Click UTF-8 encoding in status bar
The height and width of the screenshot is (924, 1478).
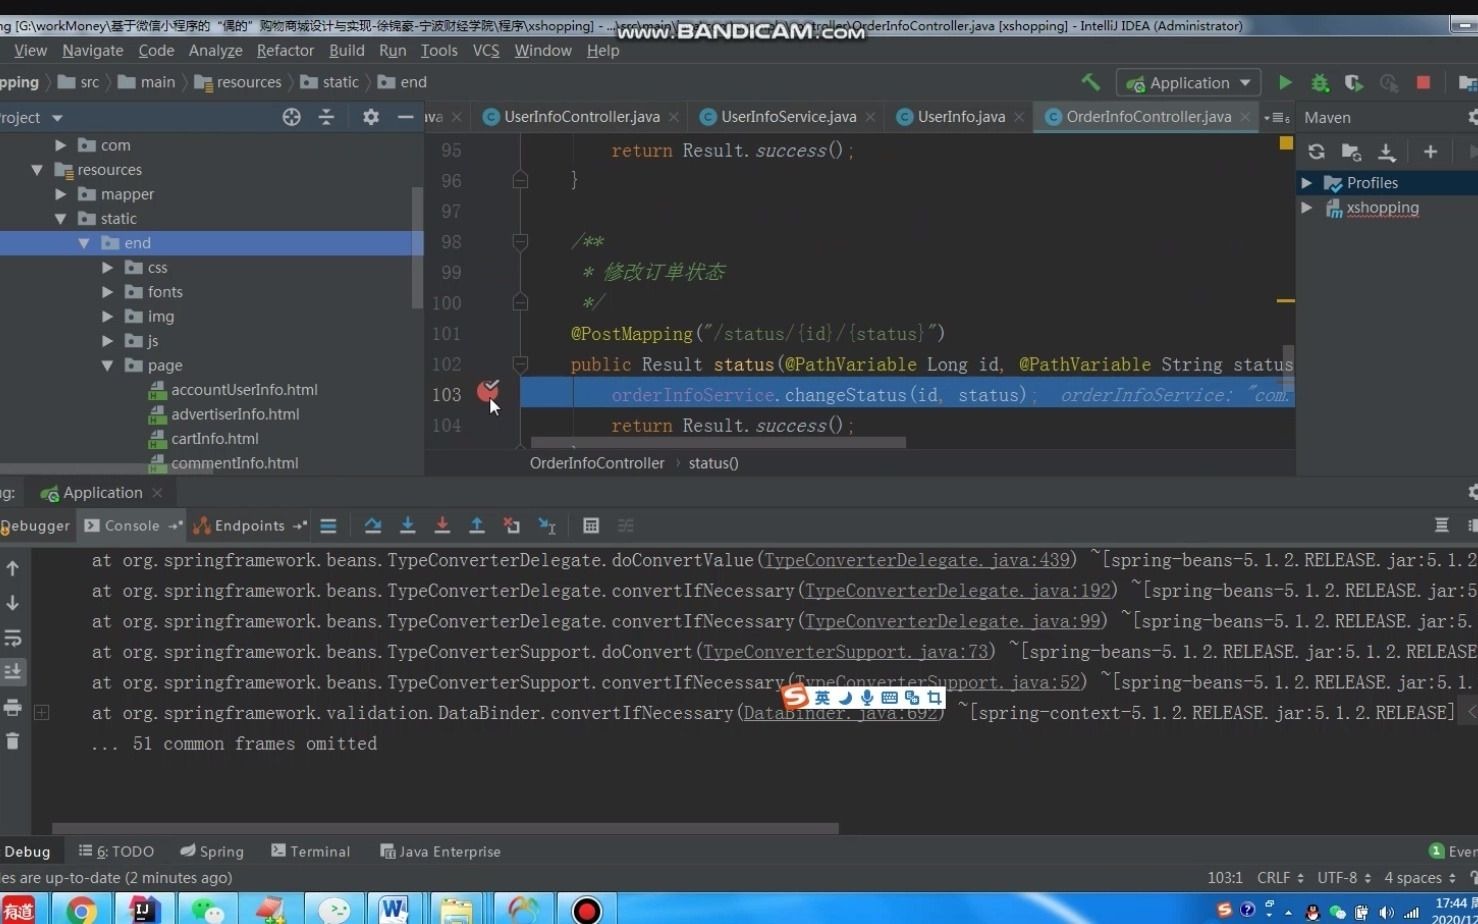(1344, 878)
